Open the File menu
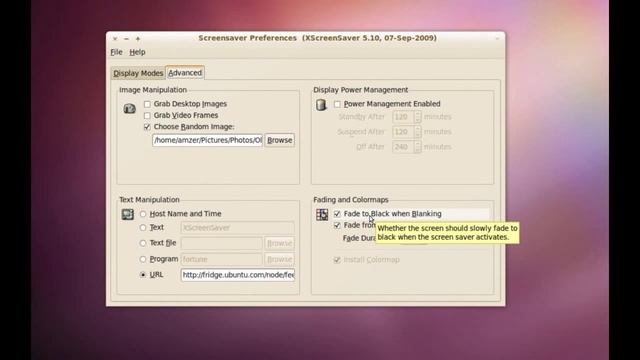640x360 pixels. 116,52
